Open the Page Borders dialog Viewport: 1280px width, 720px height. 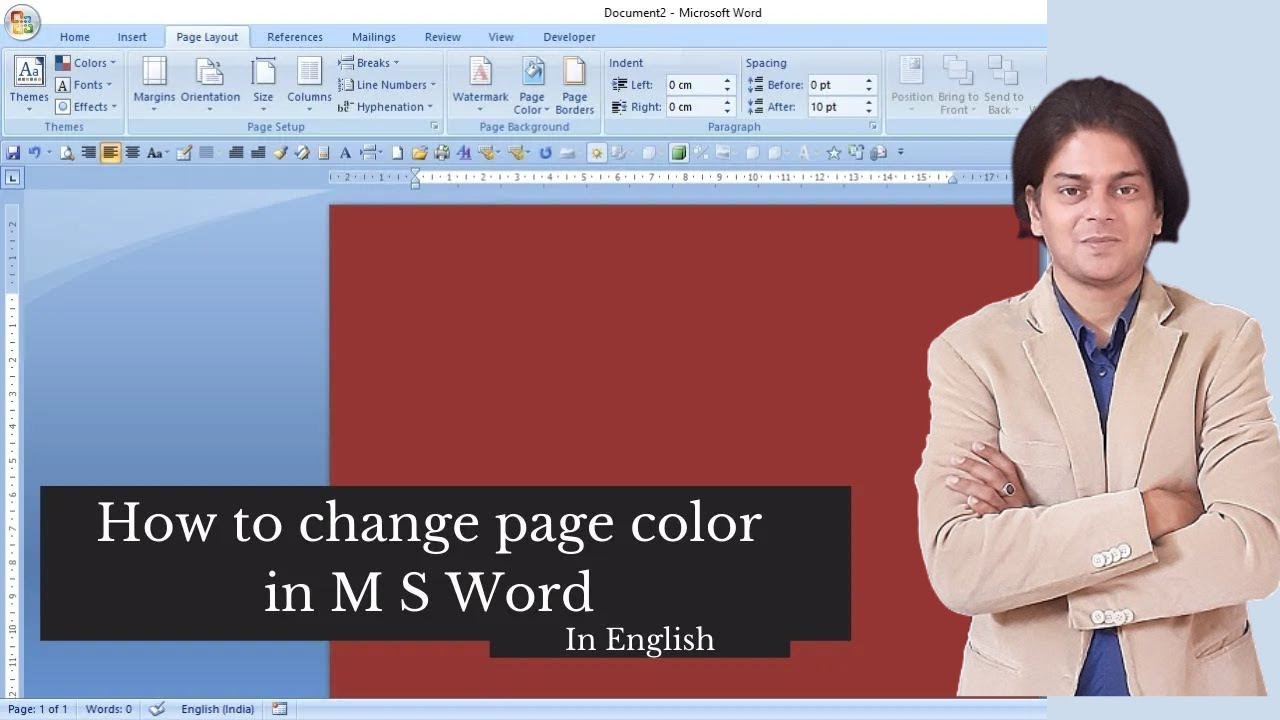pyautogui.click(x=574, y=84)
